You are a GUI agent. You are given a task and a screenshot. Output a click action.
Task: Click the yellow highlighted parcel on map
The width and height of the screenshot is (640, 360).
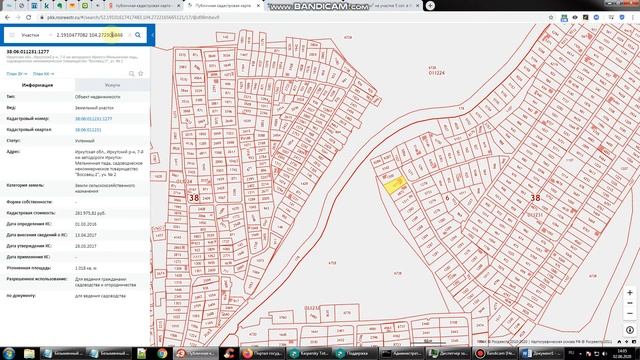[x=394, y=185]
